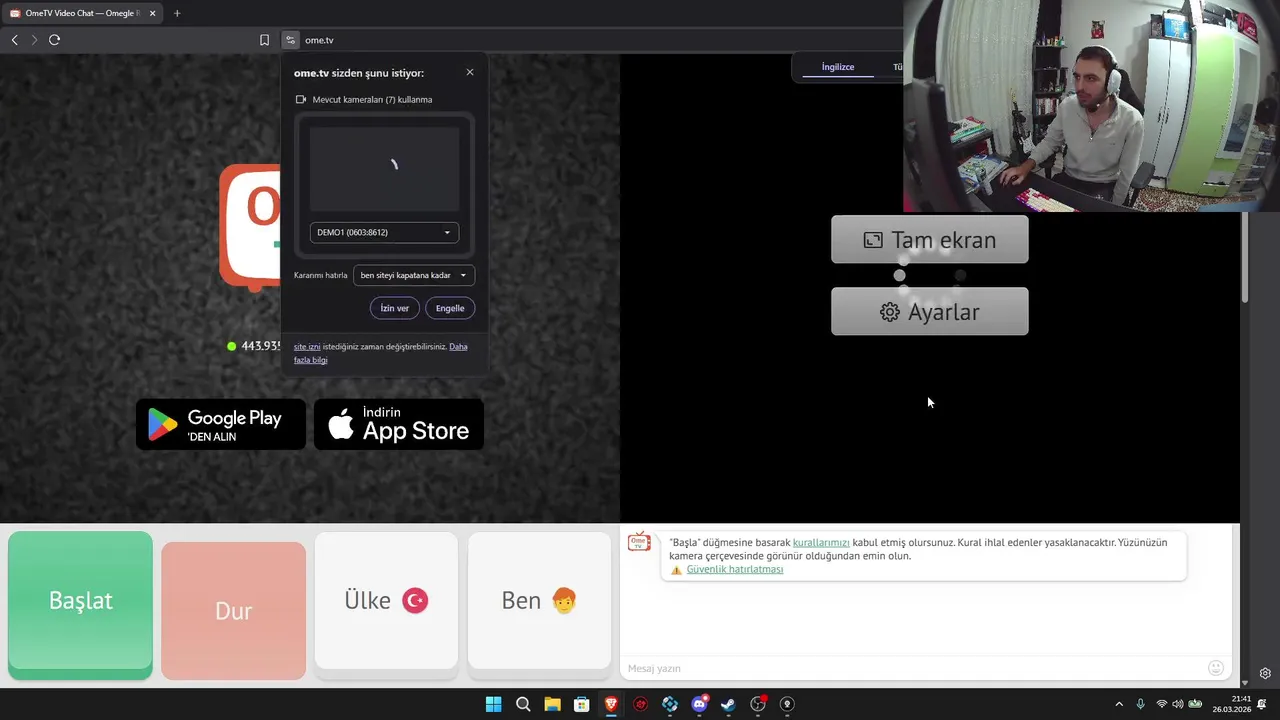Image resolution: width=1280 pixels, height=720 pixels.
Task: Open Microsoft Store from taskbar
Action: [x=581, y=704]
